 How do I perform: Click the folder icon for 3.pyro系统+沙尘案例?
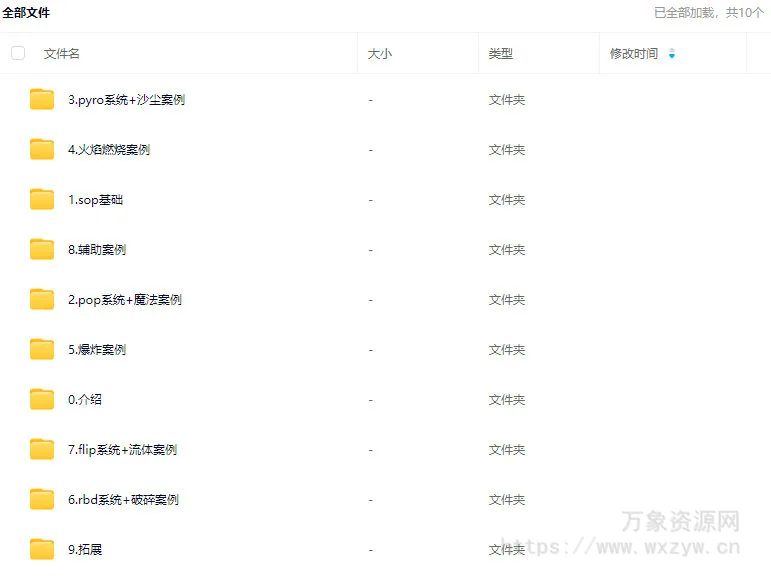[42, 99]
